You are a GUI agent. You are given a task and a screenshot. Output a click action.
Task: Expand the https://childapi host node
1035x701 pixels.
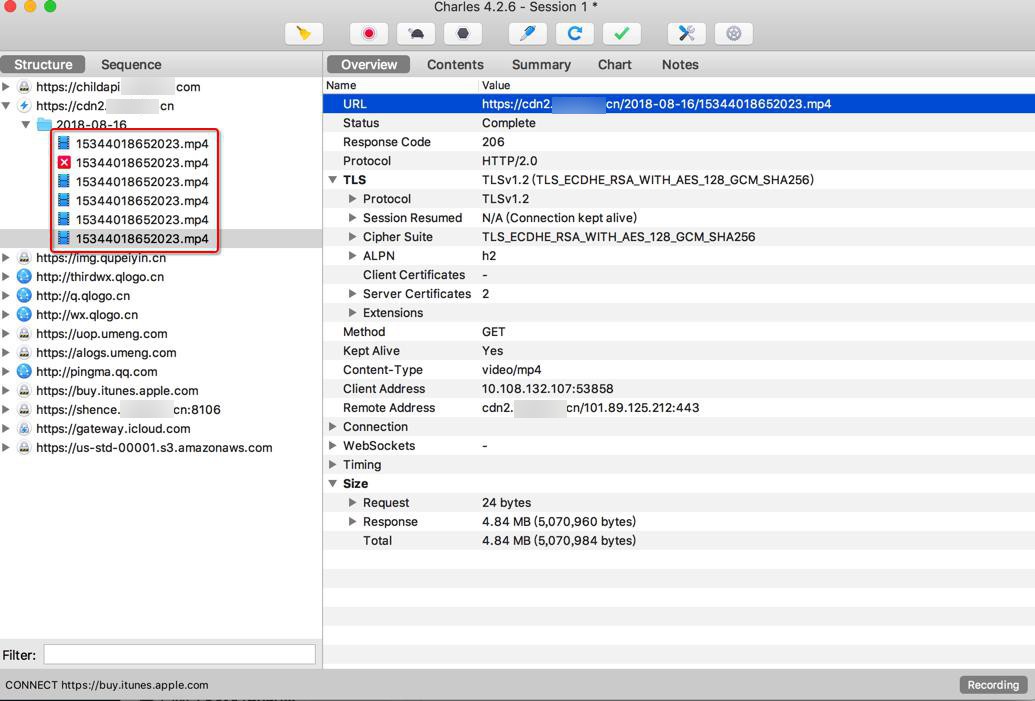[x=6, y=86]
